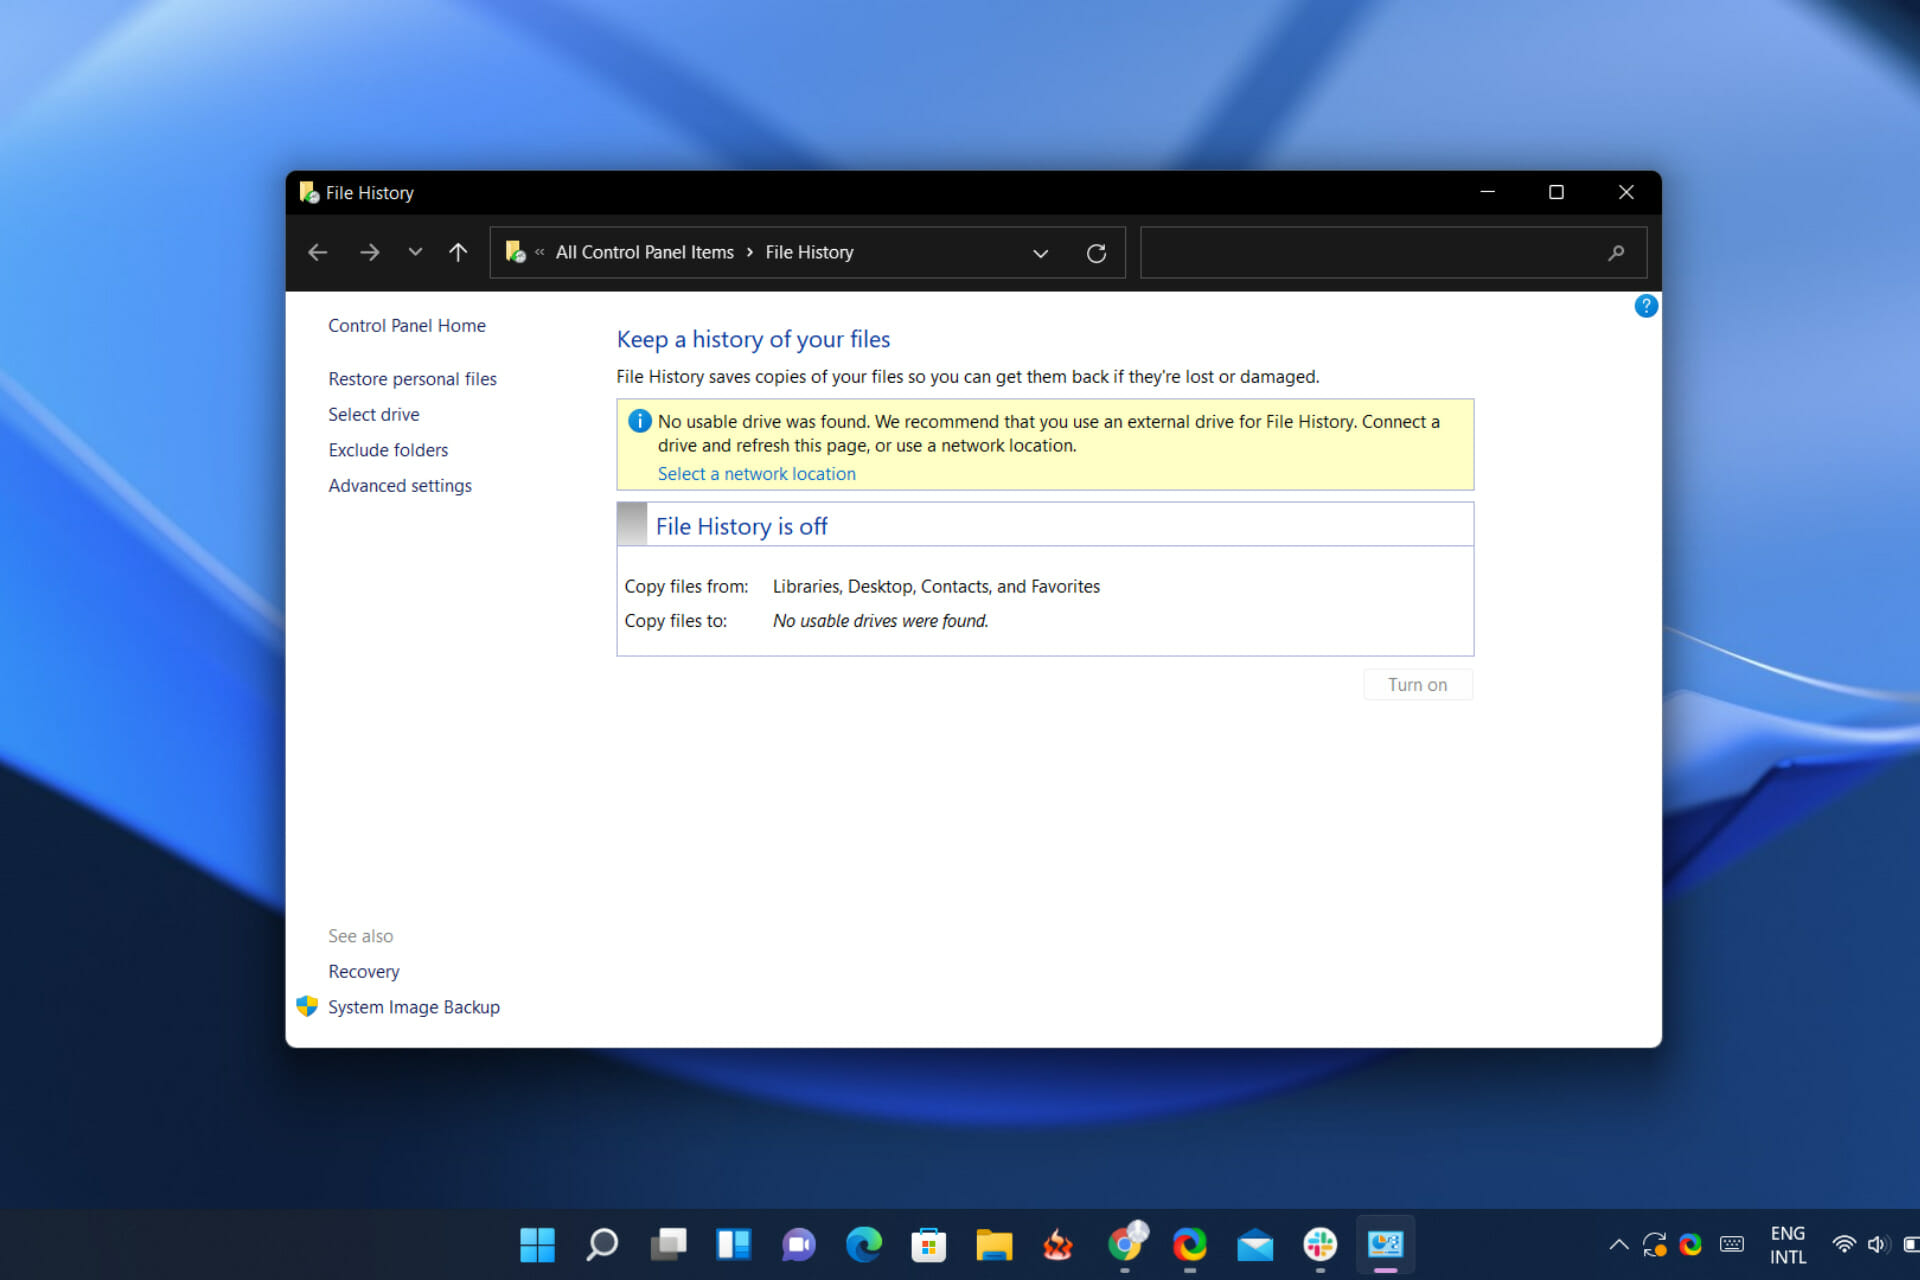
Task: Open File Explorer from the taskbar
Action: [x=994, y=1245]
